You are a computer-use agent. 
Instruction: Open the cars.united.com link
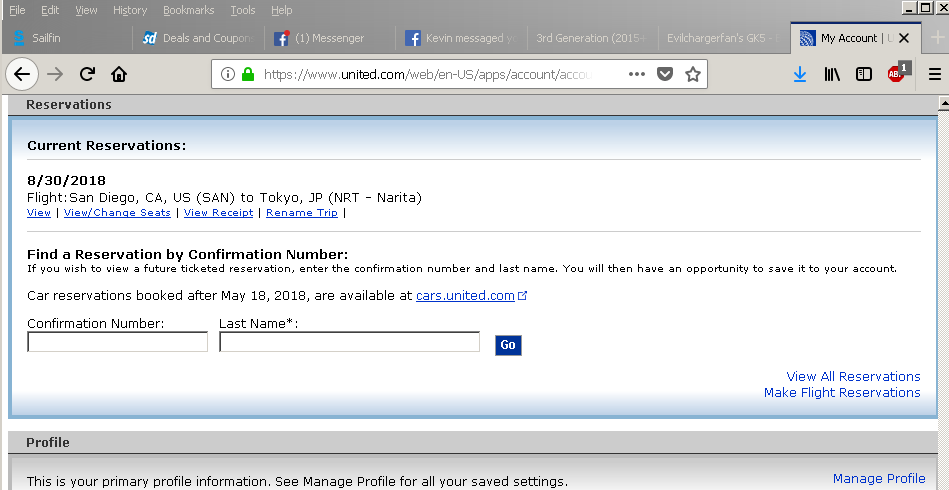click(465, 296)
